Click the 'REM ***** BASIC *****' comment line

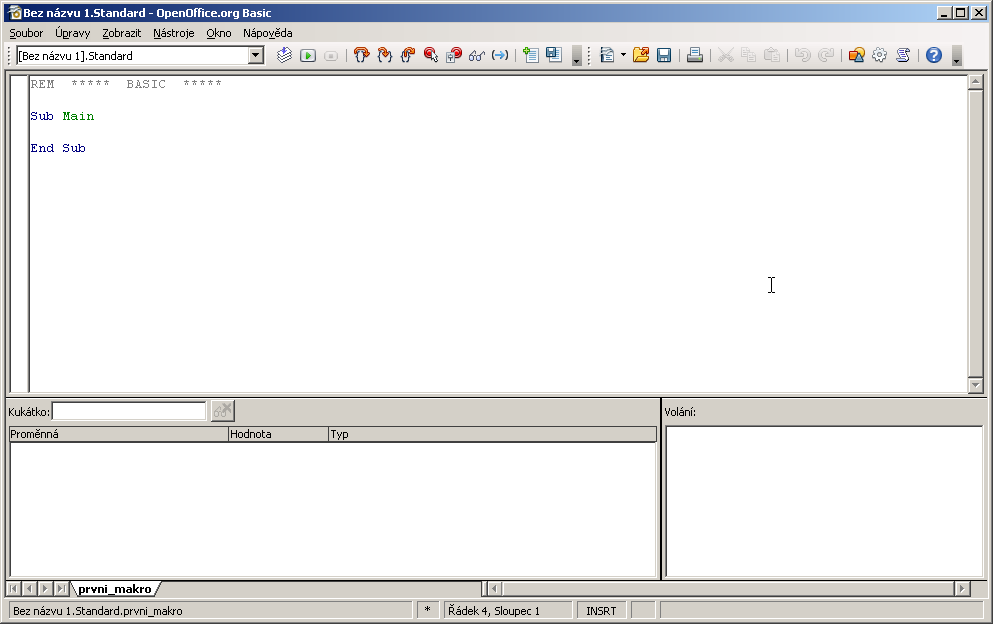(126, 84)
